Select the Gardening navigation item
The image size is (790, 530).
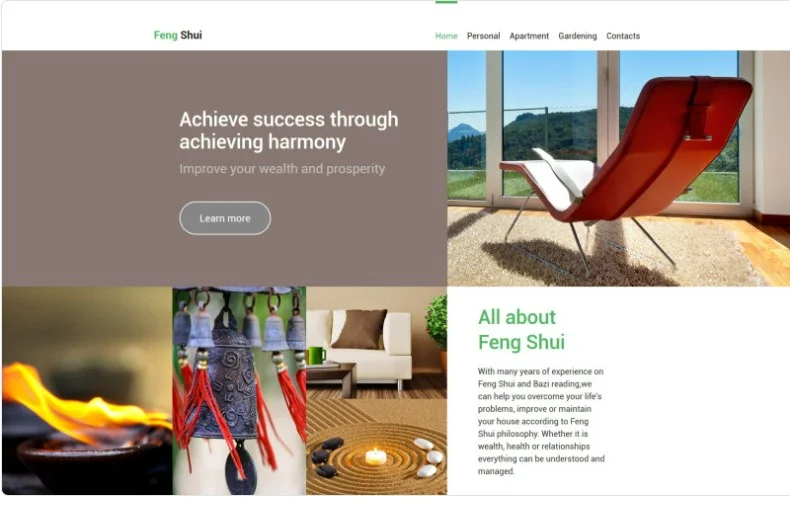(577, 36)
